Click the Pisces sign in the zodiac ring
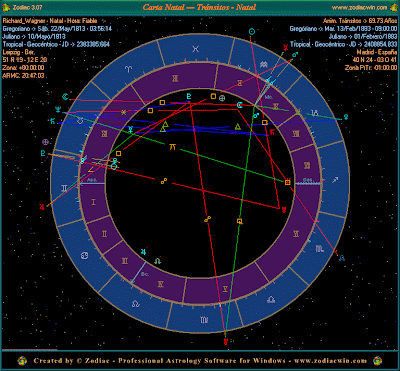 (196, 49)
